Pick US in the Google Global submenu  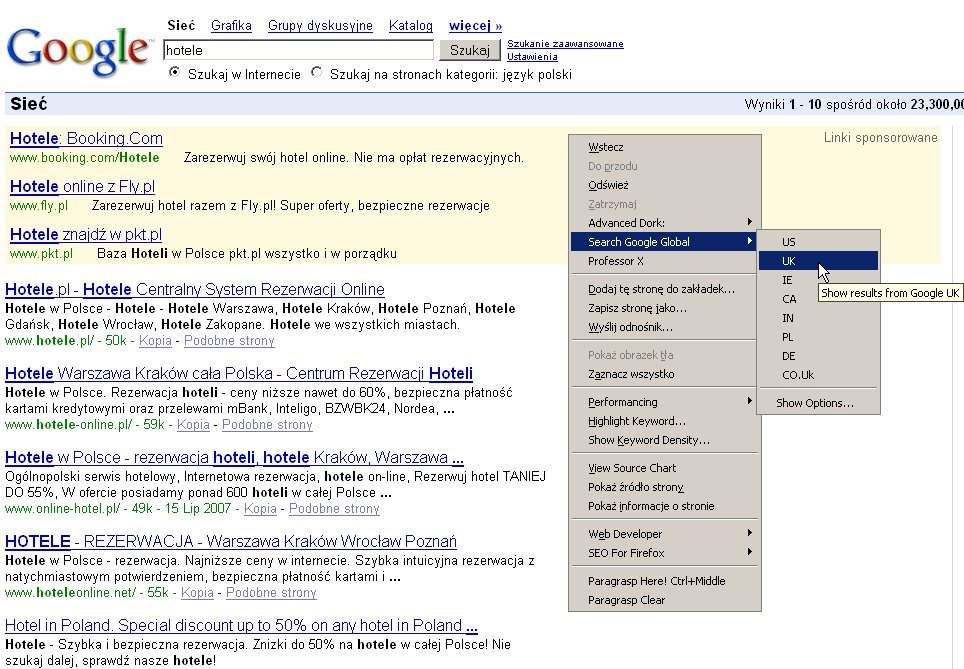tap(818, 242)
